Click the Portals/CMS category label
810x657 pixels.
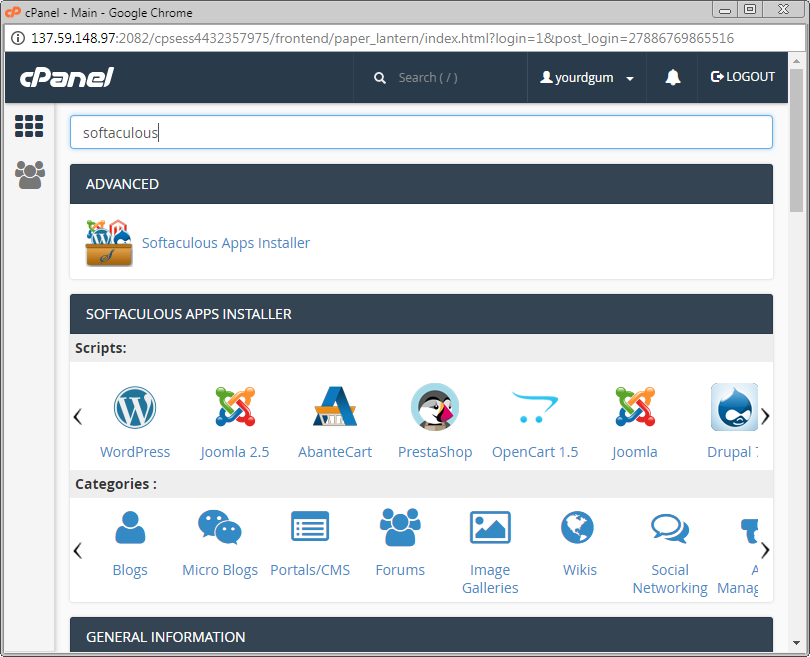[x=310, y=570]
